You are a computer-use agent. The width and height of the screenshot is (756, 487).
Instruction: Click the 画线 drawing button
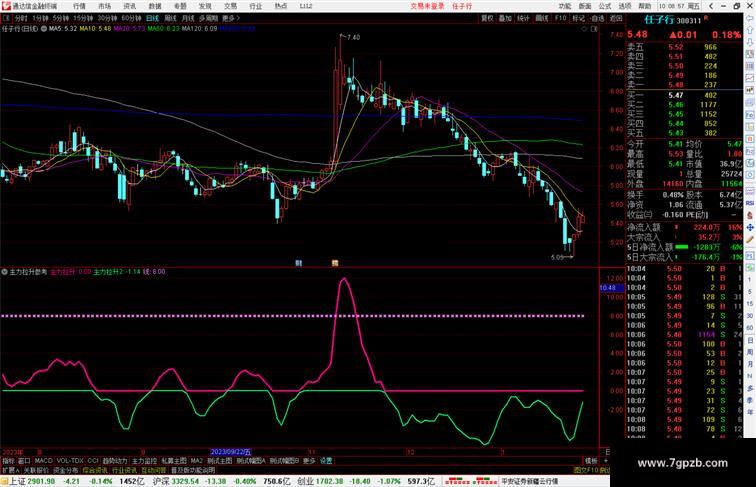pos(542,18)
